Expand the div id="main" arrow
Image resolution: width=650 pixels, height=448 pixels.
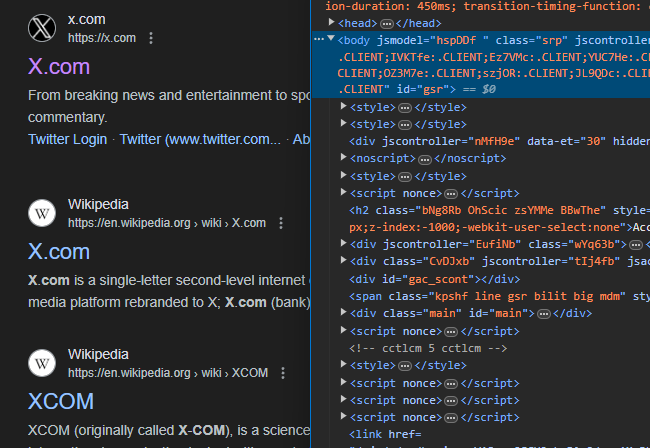[343, 312]
